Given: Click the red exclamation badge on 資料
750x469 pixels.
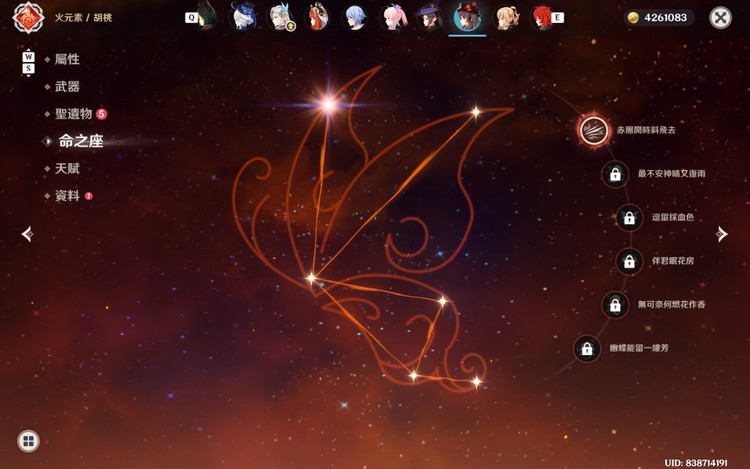Looking at the screenshot, I should pyautogui.click(x=88, y=196).
